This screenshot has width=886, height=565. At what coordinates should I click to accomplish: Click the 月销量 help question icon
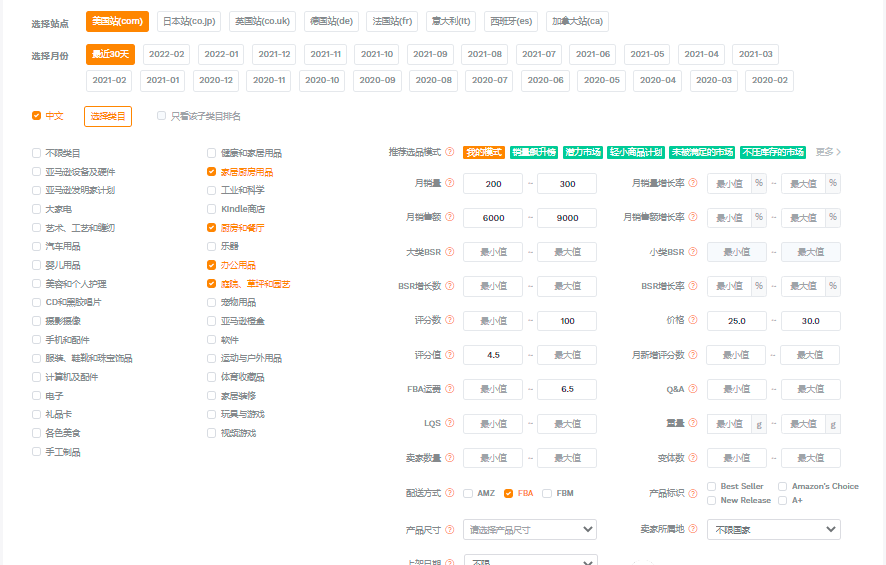tap(450, 183)
